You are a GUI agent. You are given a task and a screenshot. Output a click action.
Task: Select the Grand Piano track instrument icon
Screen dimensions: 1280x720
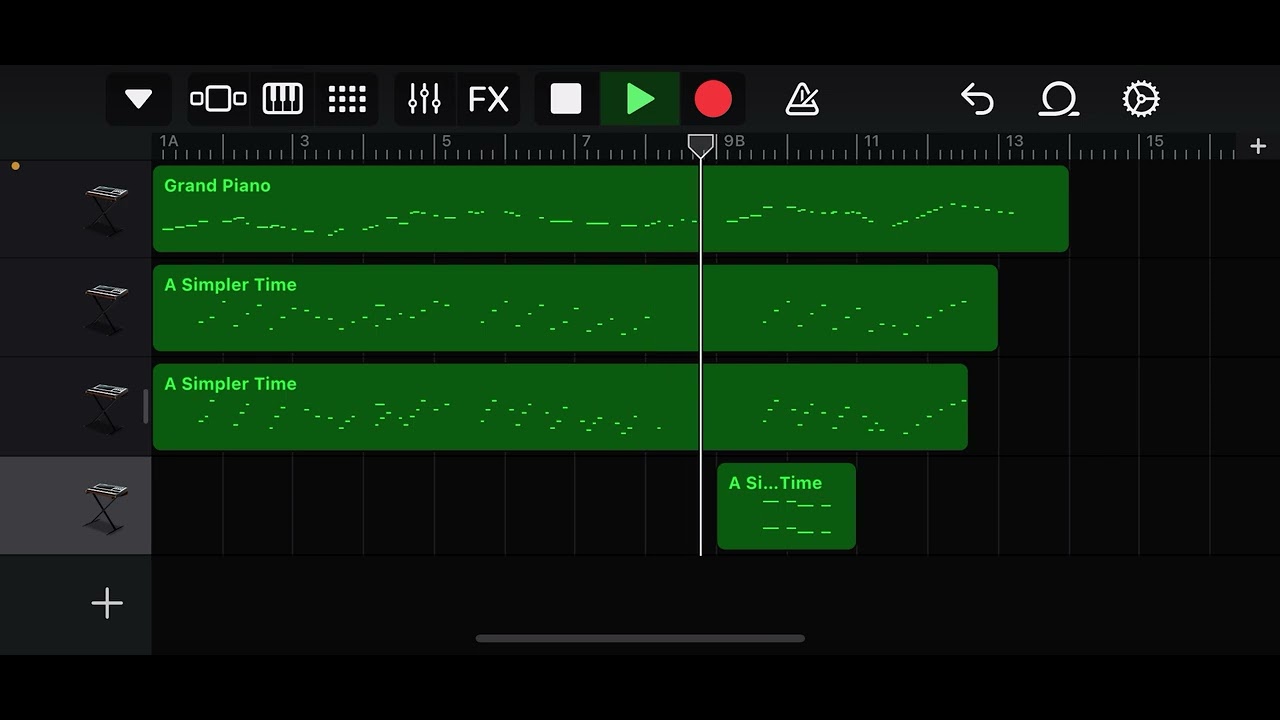tap(107, 210)
